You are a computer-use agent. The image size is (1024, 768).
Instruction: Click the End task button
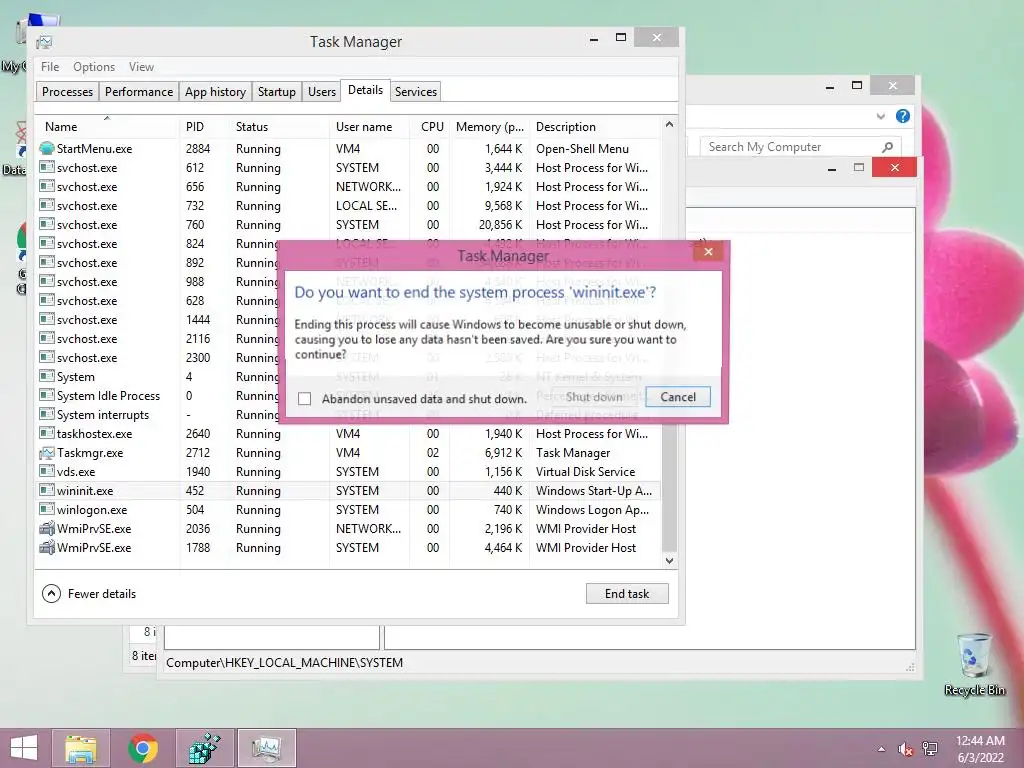pyautogui.click(x=627, y=594)
